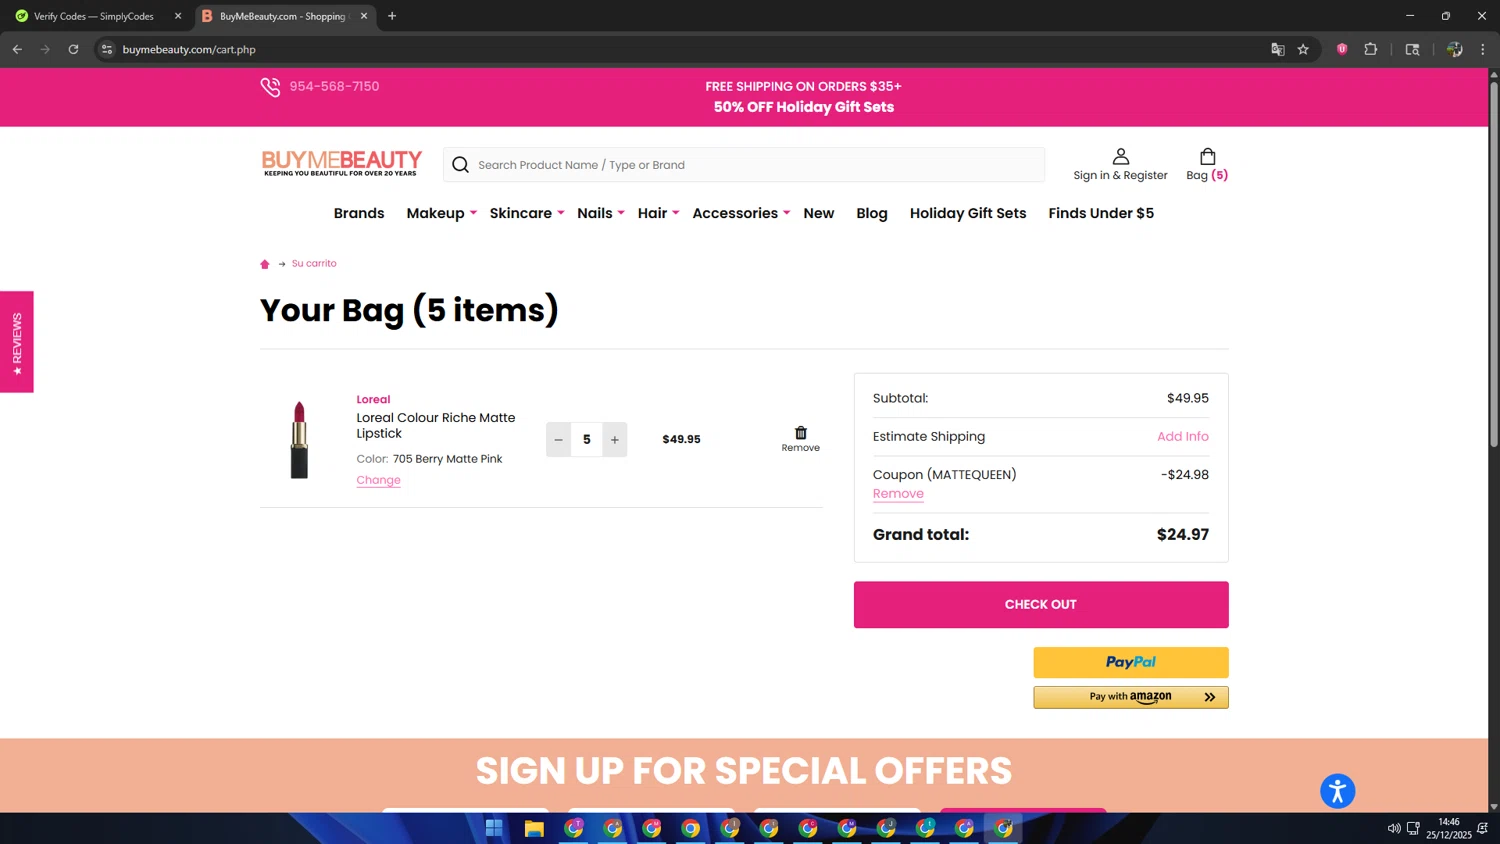Click the 954-568-7150 phone number
The image size is (1500, 844).
[x=334, y=87]
